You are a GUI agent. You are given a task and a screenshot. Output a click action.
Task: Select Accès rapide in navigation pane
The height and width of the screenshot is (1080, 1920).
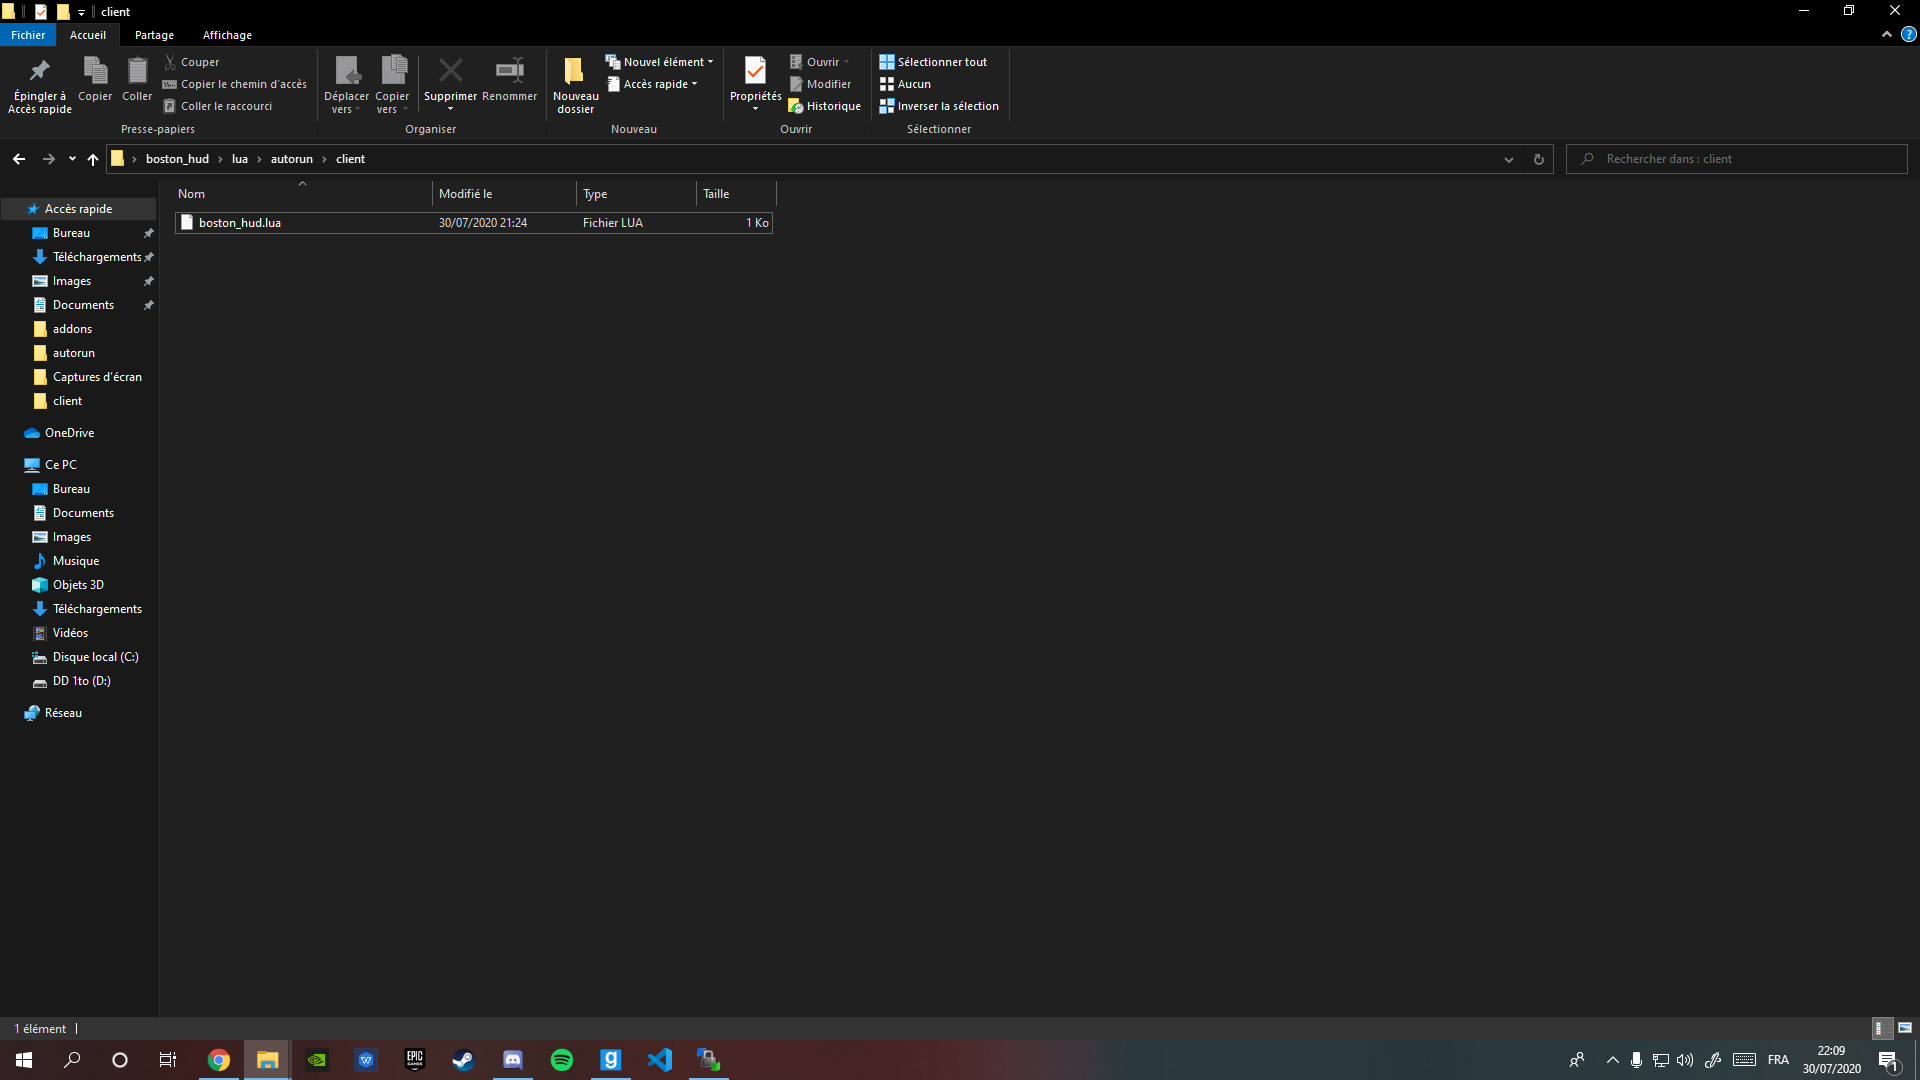click(78, 209)
